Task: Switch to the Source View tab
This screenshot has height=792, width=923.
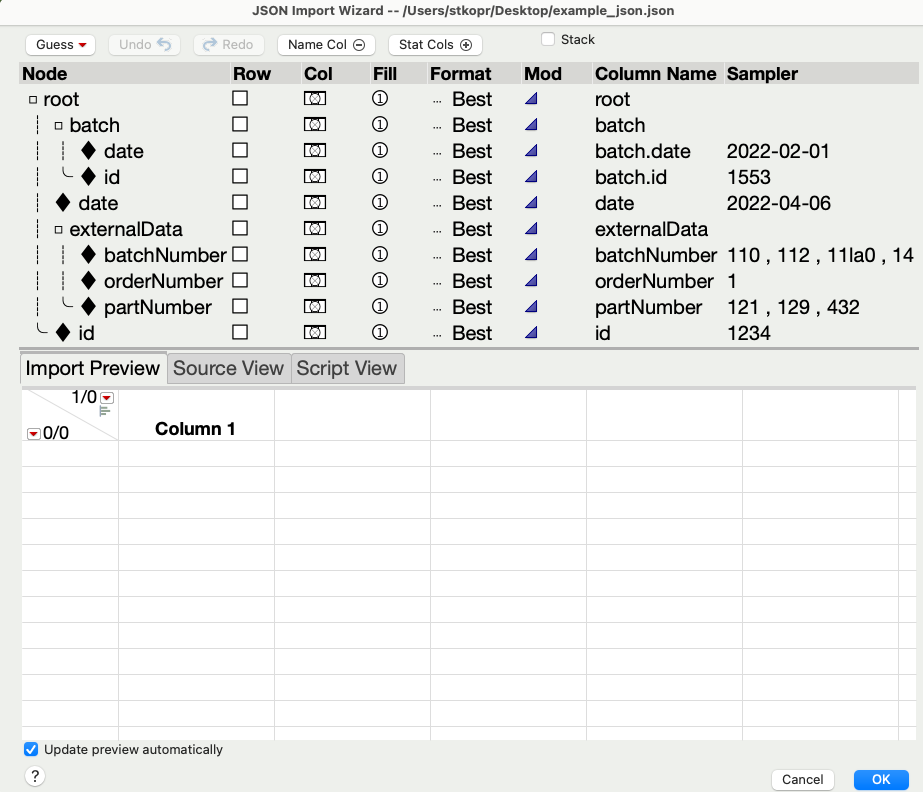Action: [228, 368]
